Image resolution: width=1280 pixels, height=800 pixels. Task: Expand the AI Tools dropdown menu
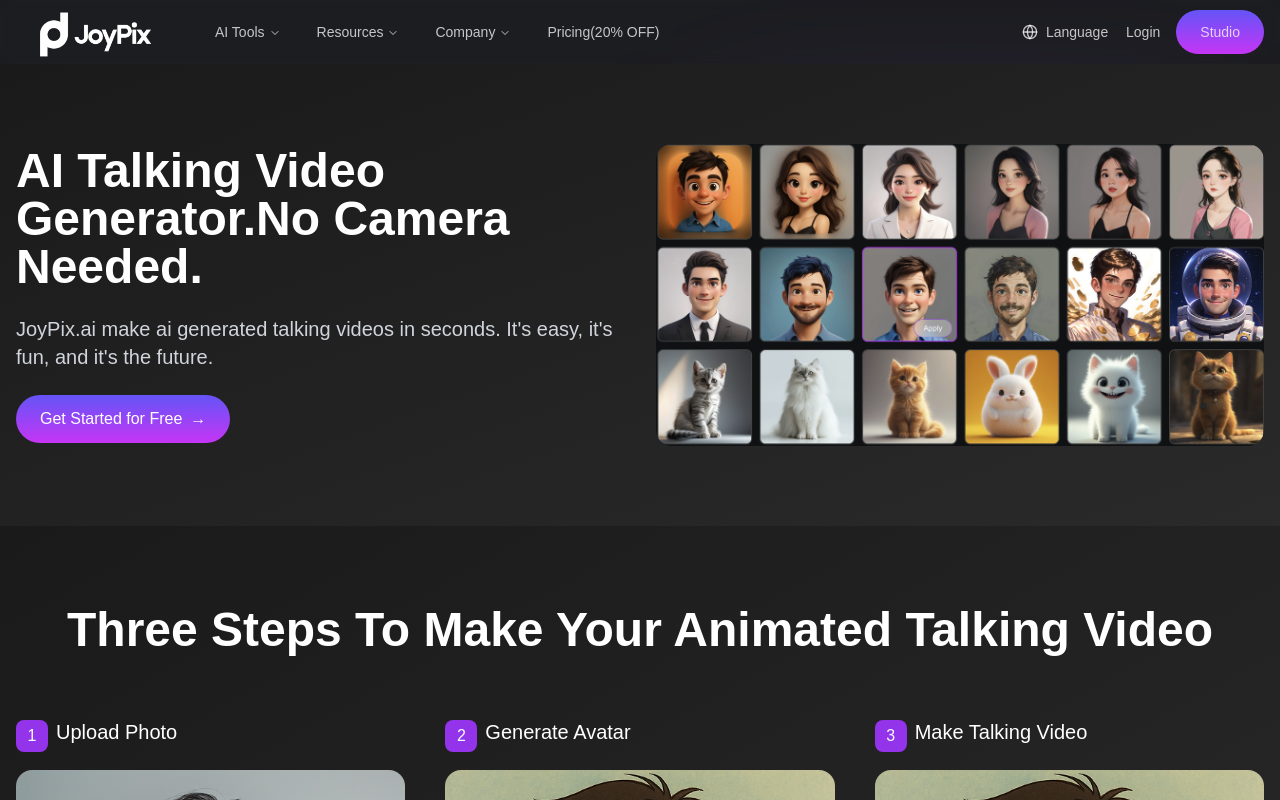[x=247, y=32]
